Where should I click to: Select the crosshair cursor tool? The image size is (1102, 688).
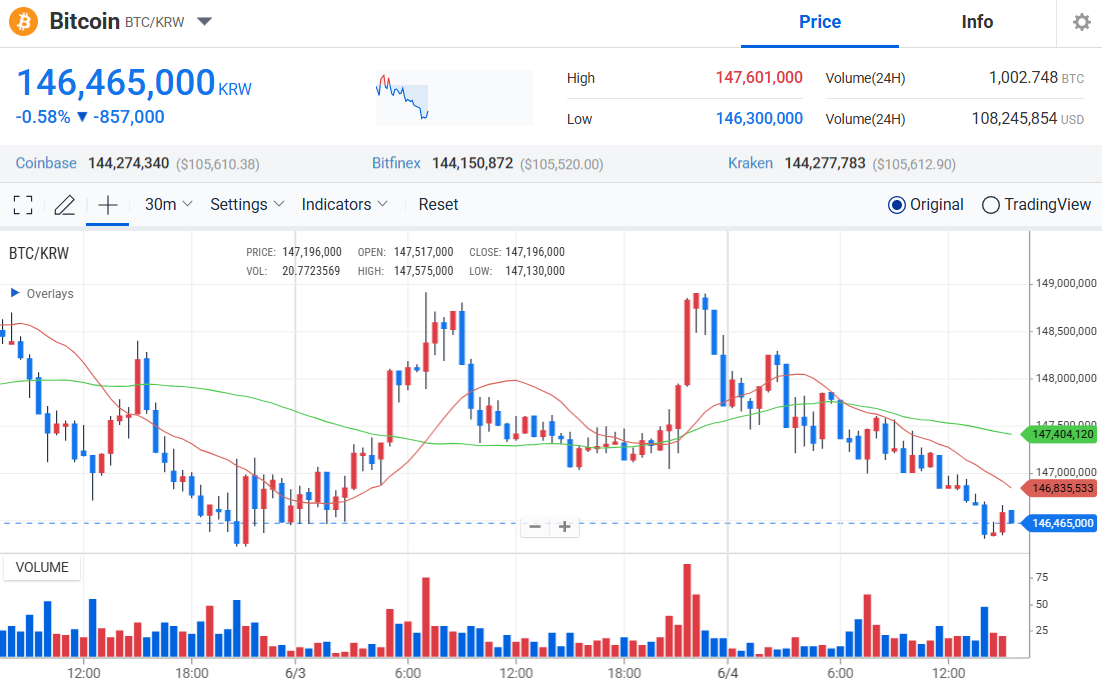[107, 205]
